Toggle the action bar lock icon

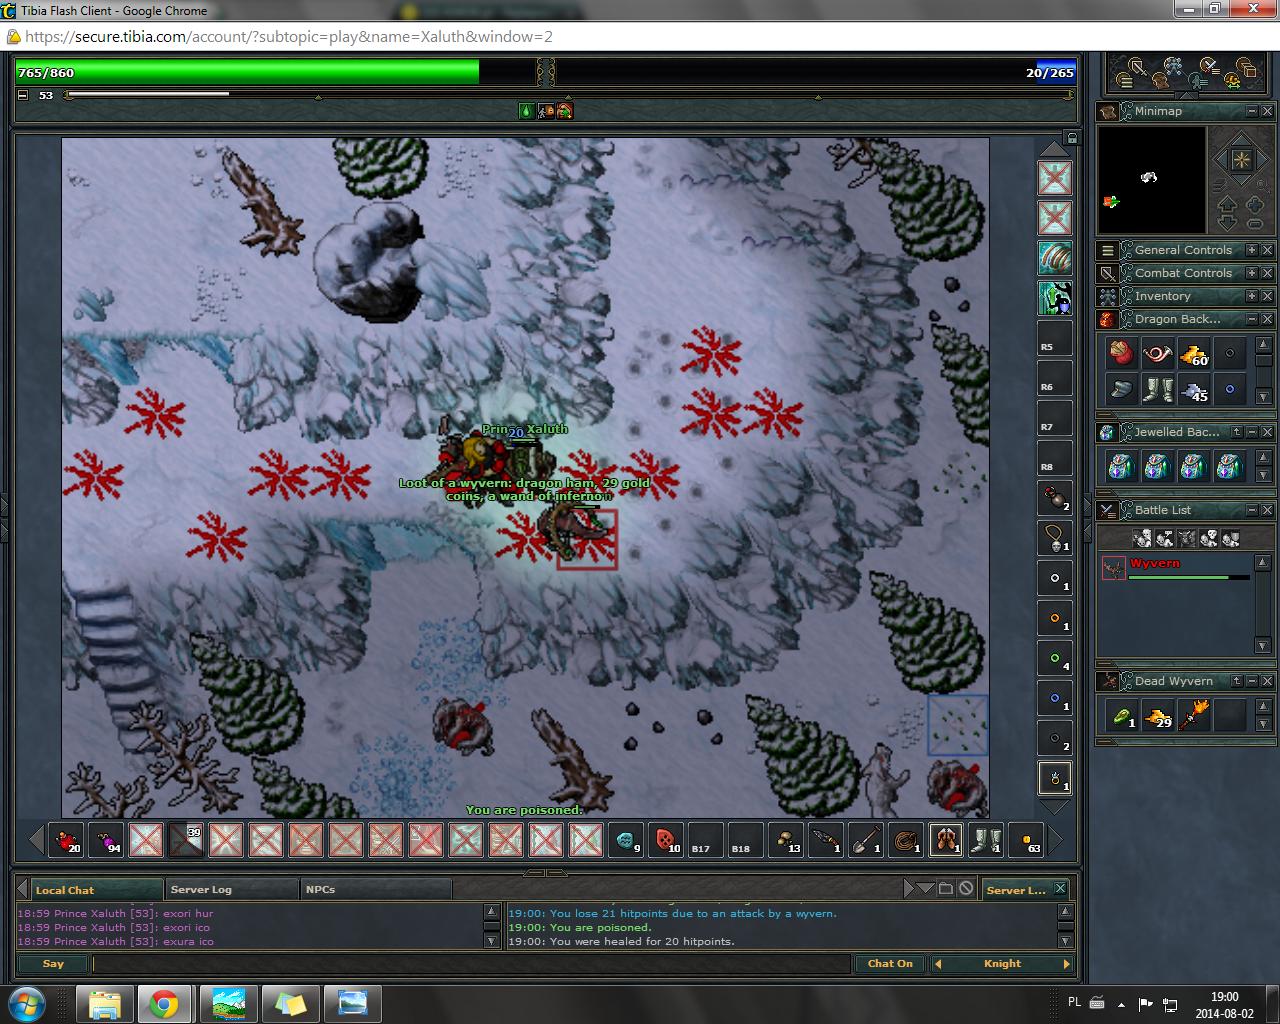click(x=1072, y=137)
